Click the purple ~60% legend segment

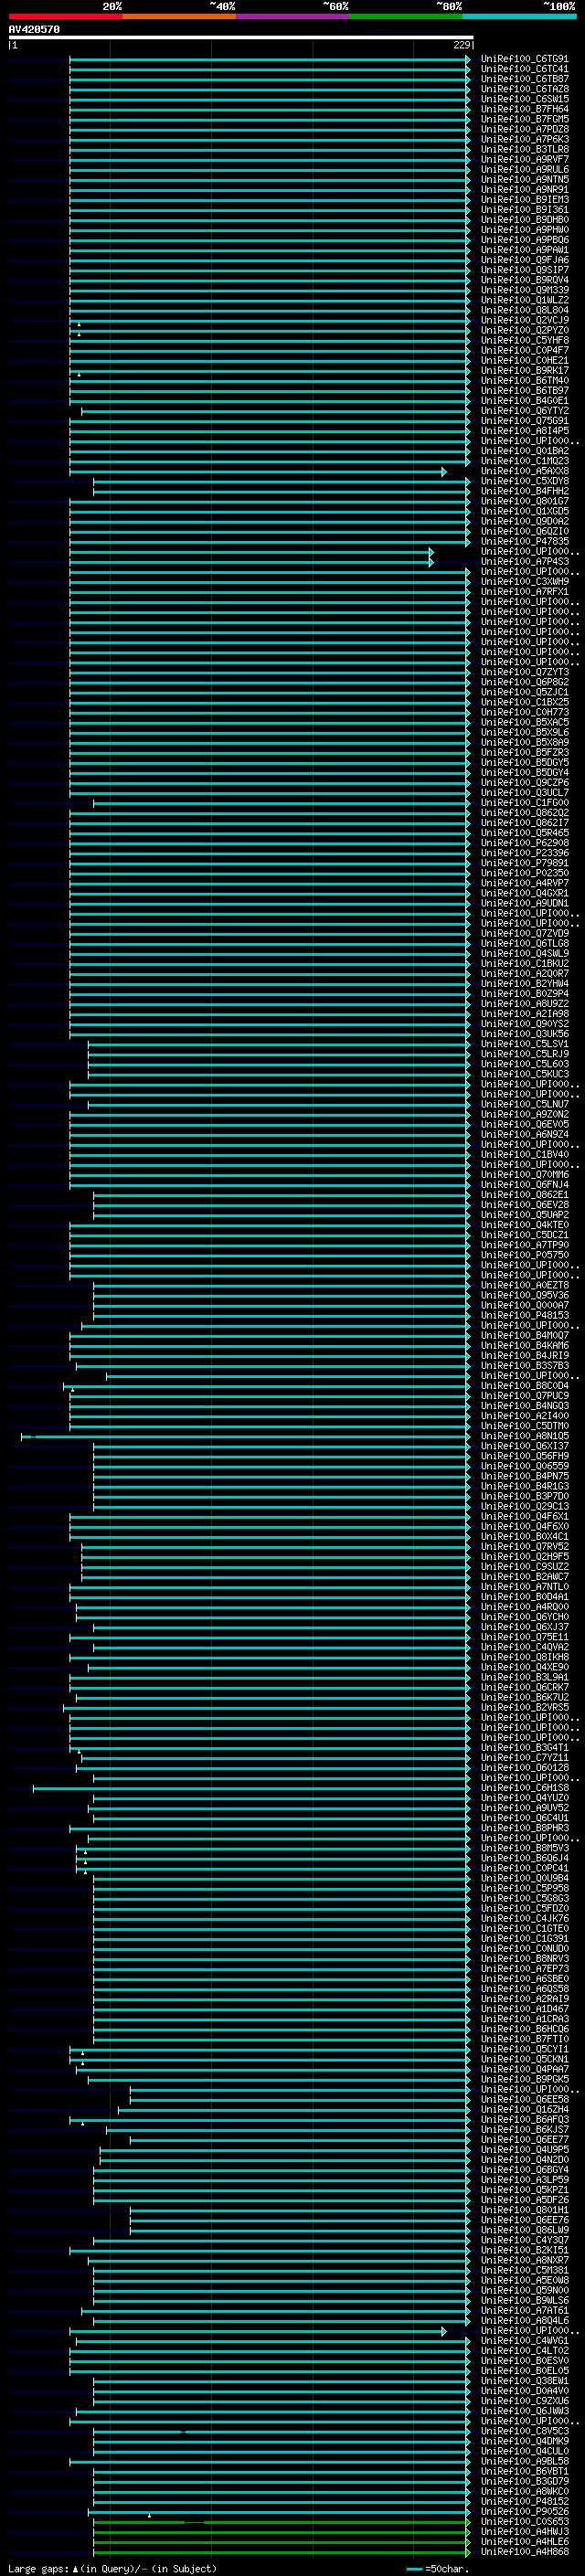click(x=293, y=16)
